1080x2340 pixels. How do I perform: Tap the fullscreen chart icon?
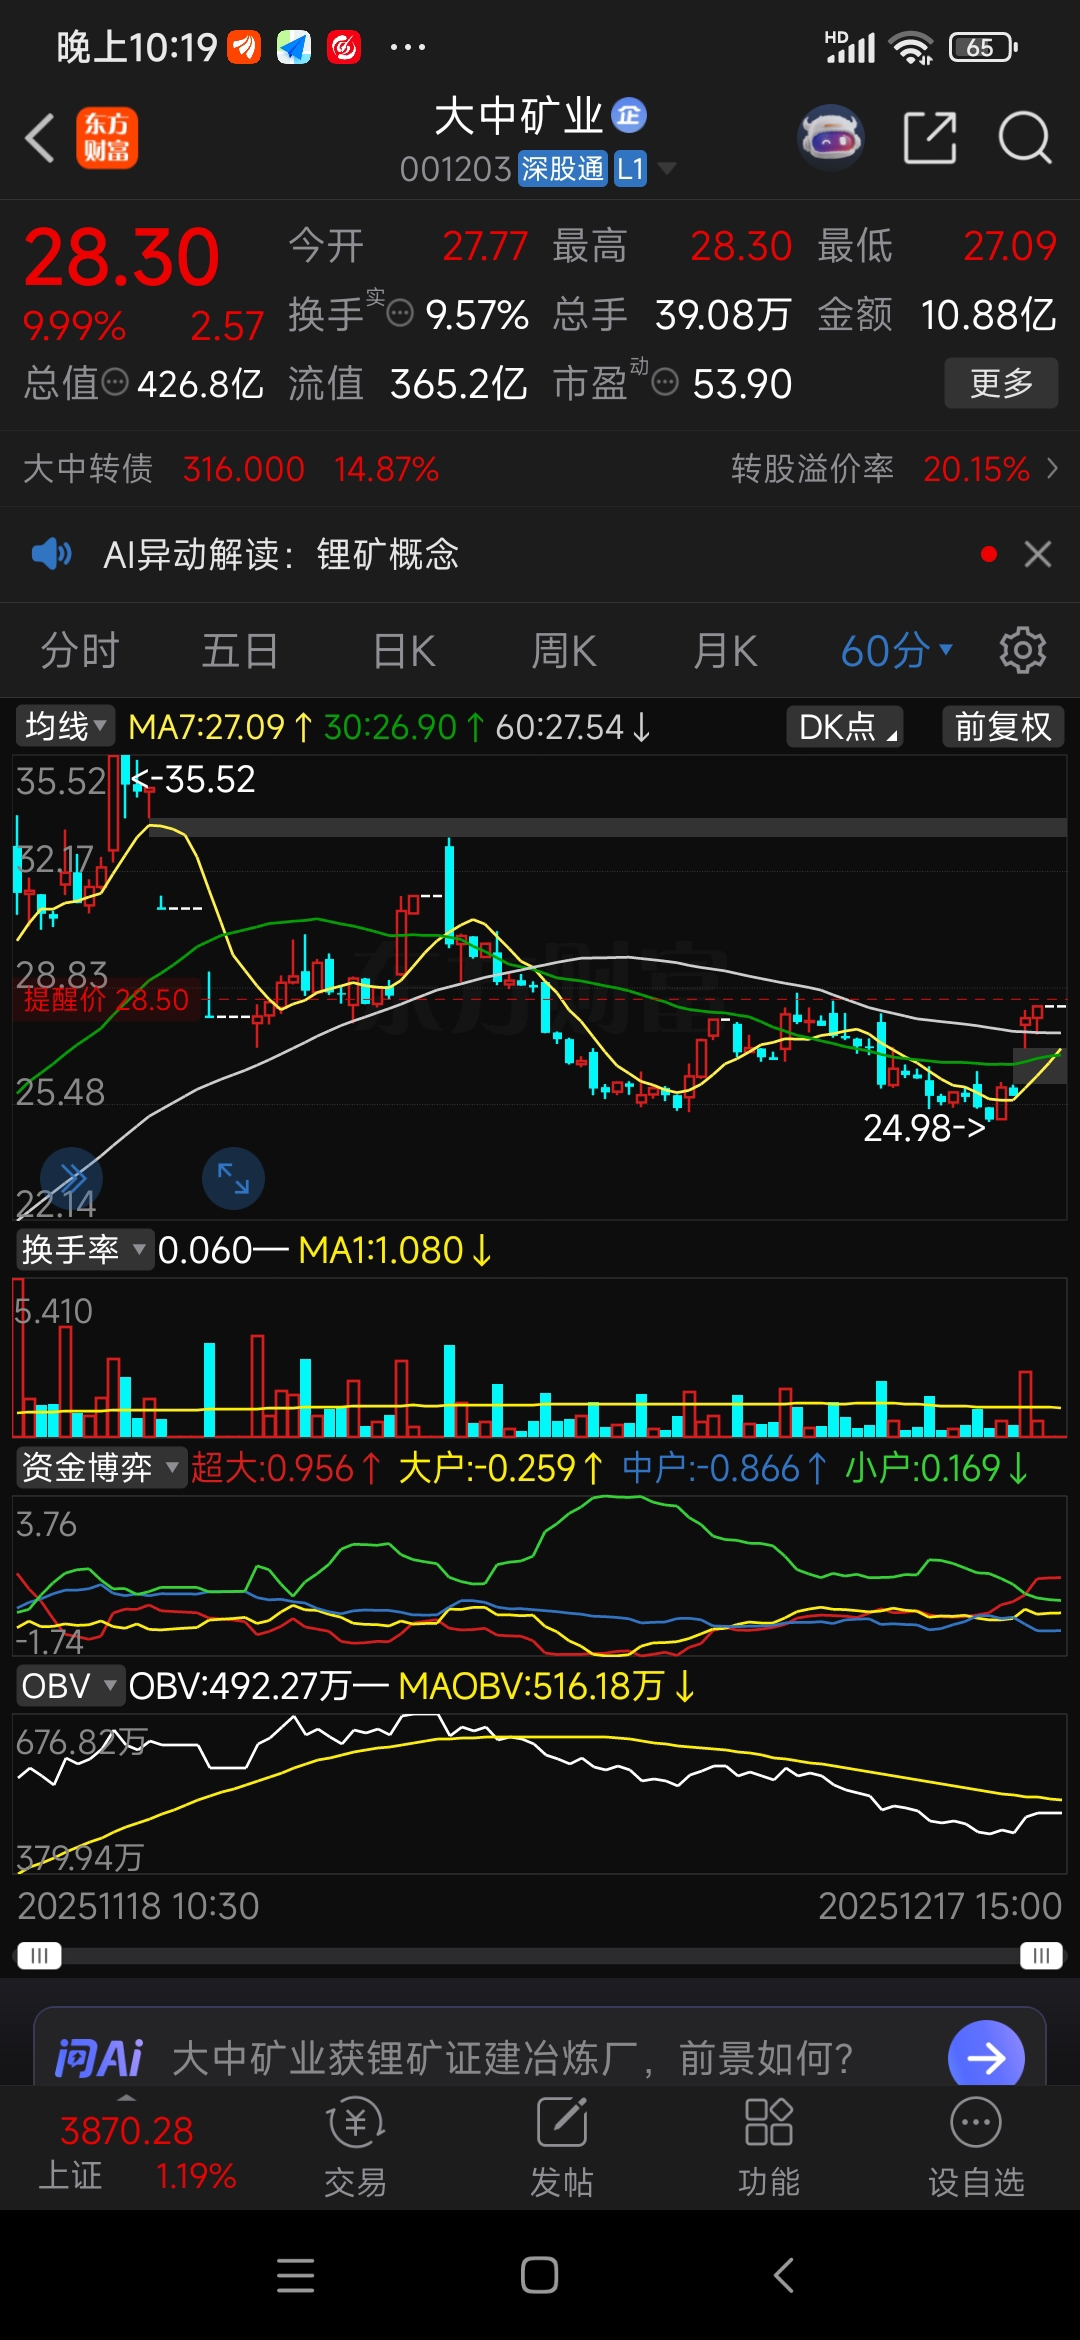(x=233, y=1177)
